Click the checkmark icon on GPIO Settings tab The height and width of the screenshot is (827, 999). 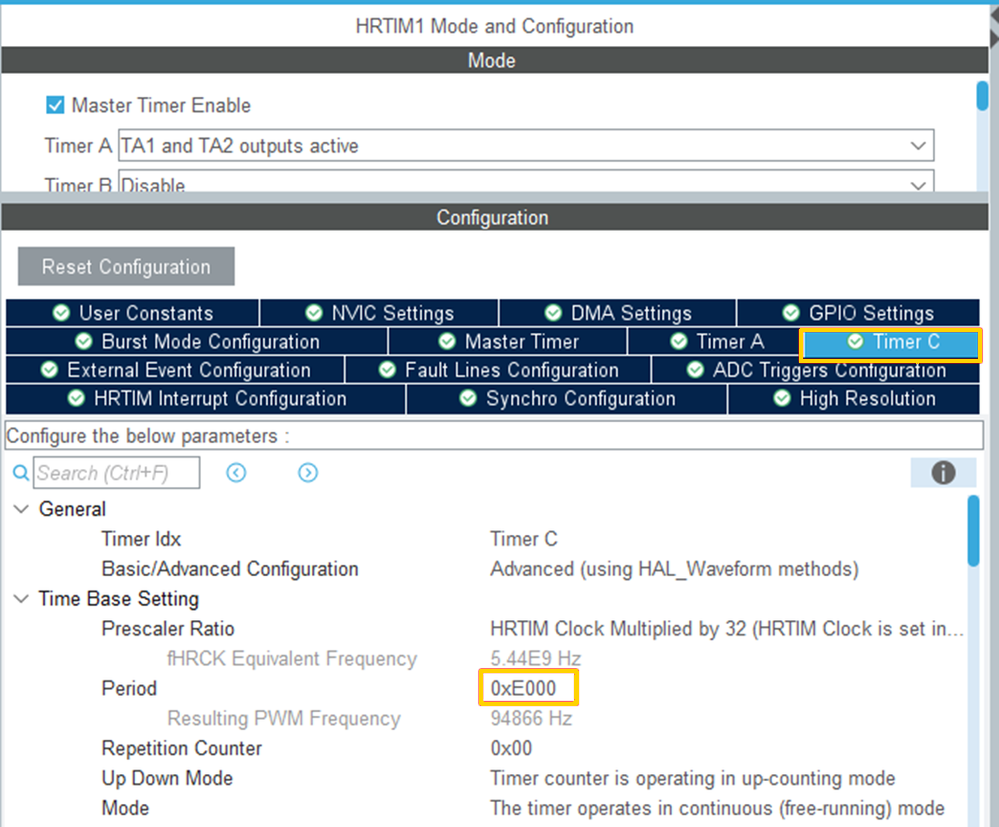click(x=789, y=312)
